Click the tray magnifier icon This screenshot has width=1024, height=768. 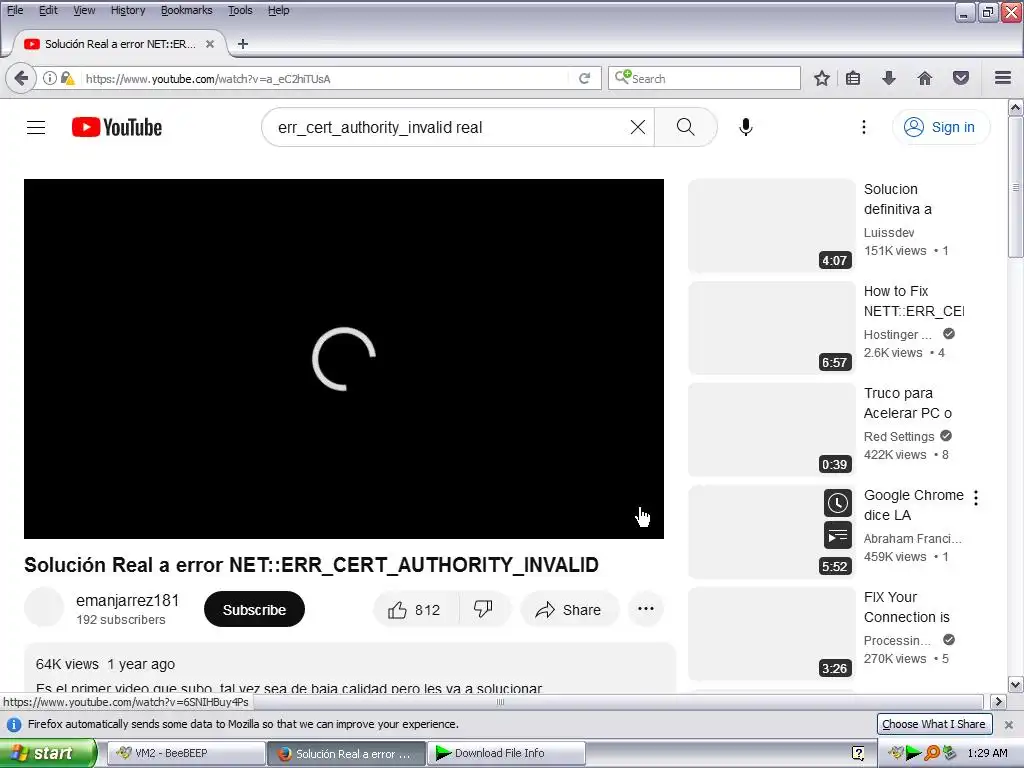tap(931, 753)
